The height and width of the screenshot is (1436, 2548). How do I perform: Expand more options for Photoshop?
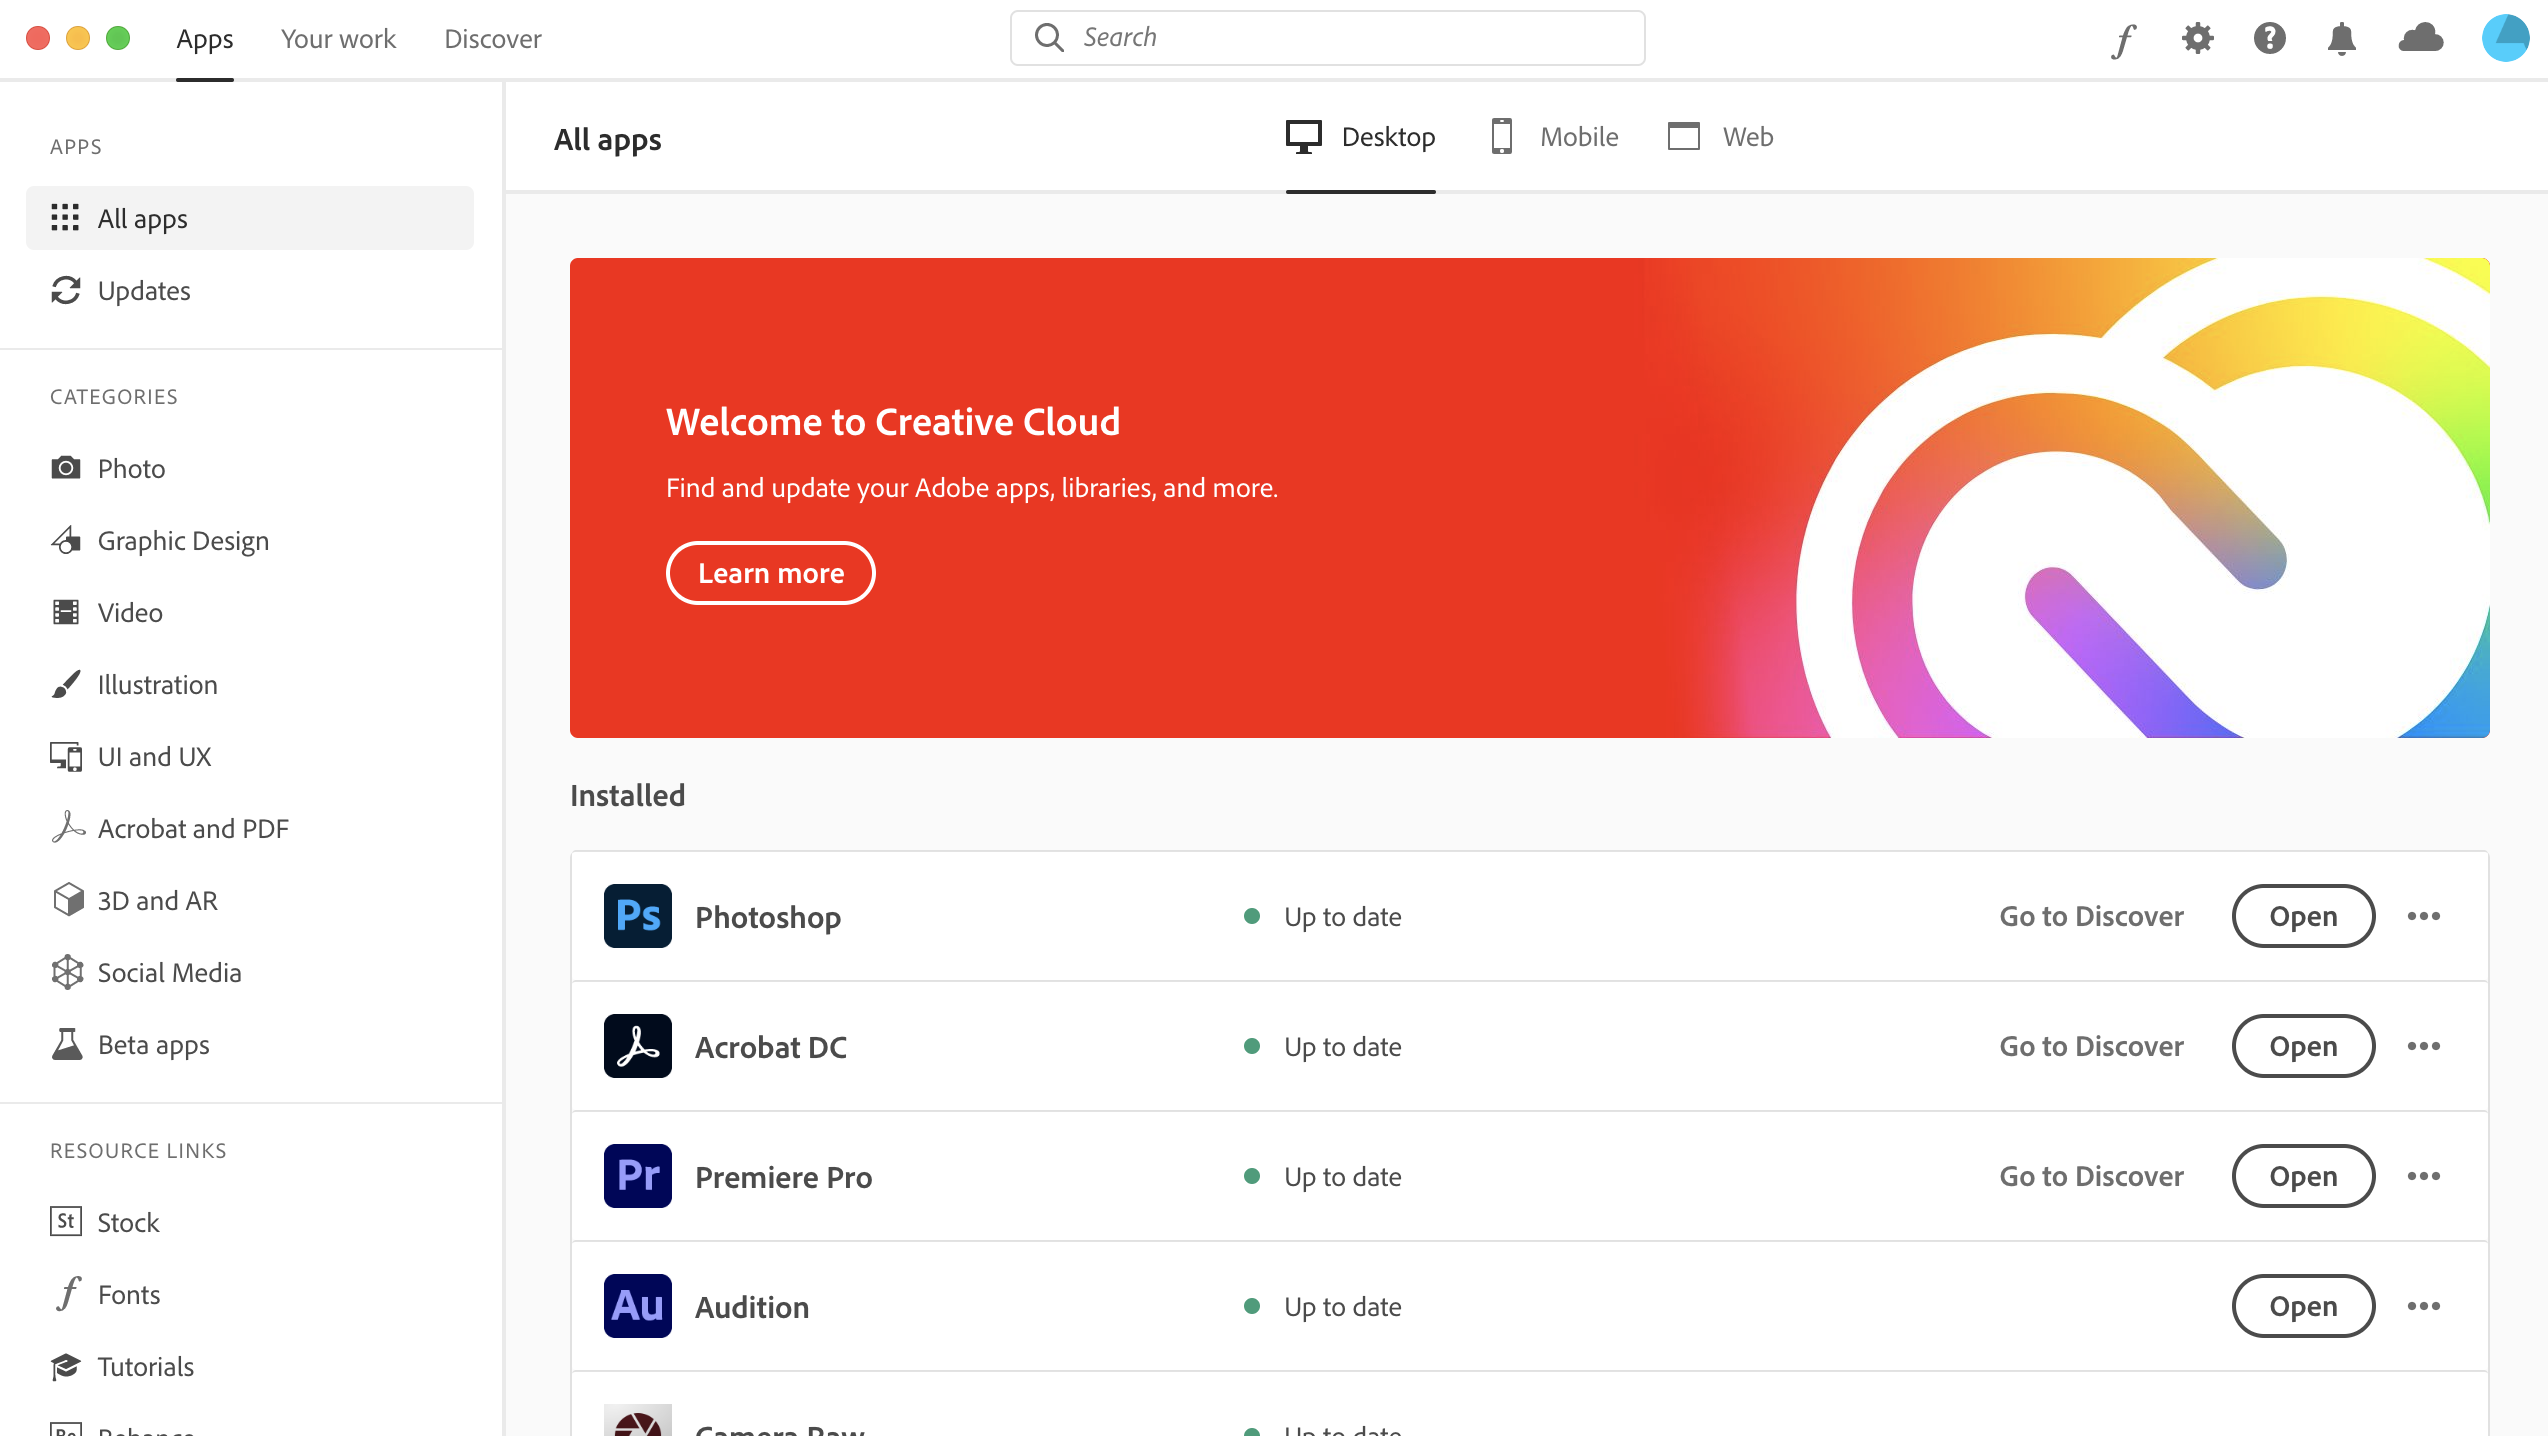[2423, 916]
